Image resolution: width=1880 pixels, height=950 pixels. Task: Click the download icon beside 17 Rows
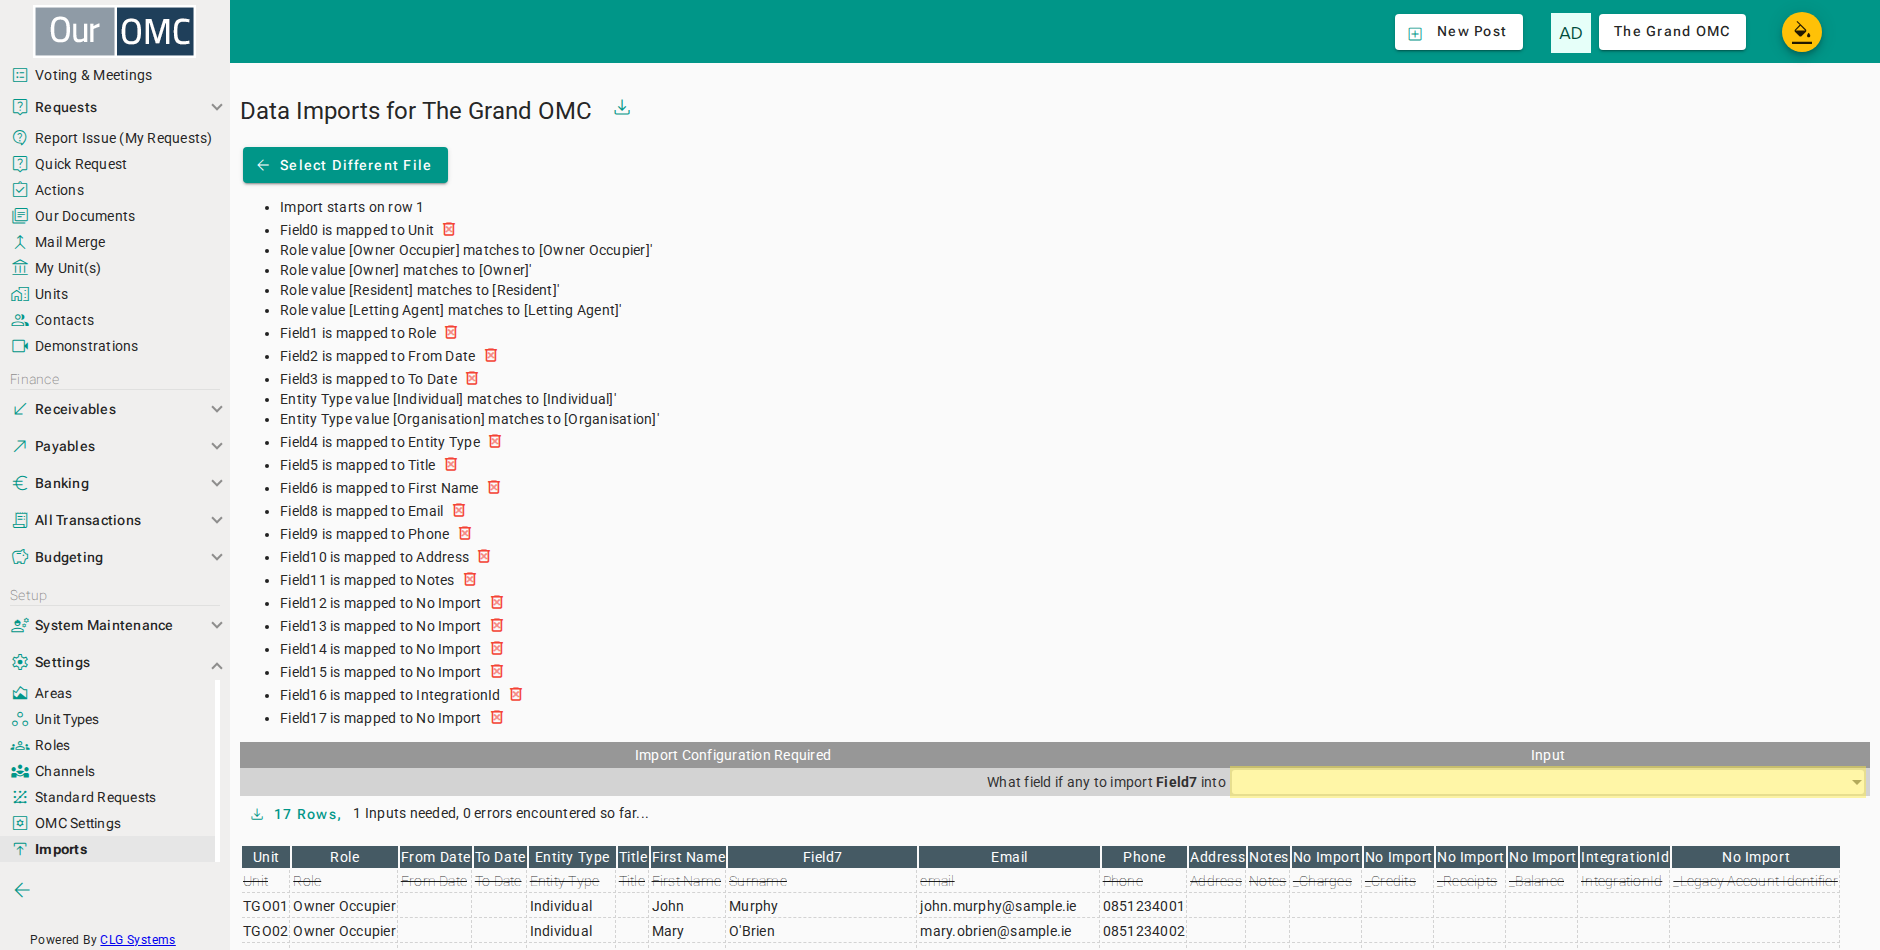point(257,814)
